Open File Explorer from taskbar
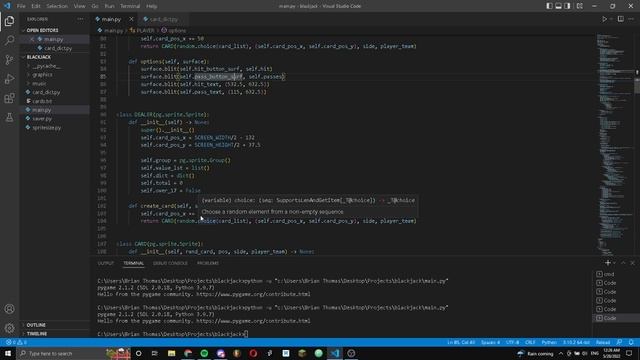Viewport: 640px width, 360px height. 171,353
